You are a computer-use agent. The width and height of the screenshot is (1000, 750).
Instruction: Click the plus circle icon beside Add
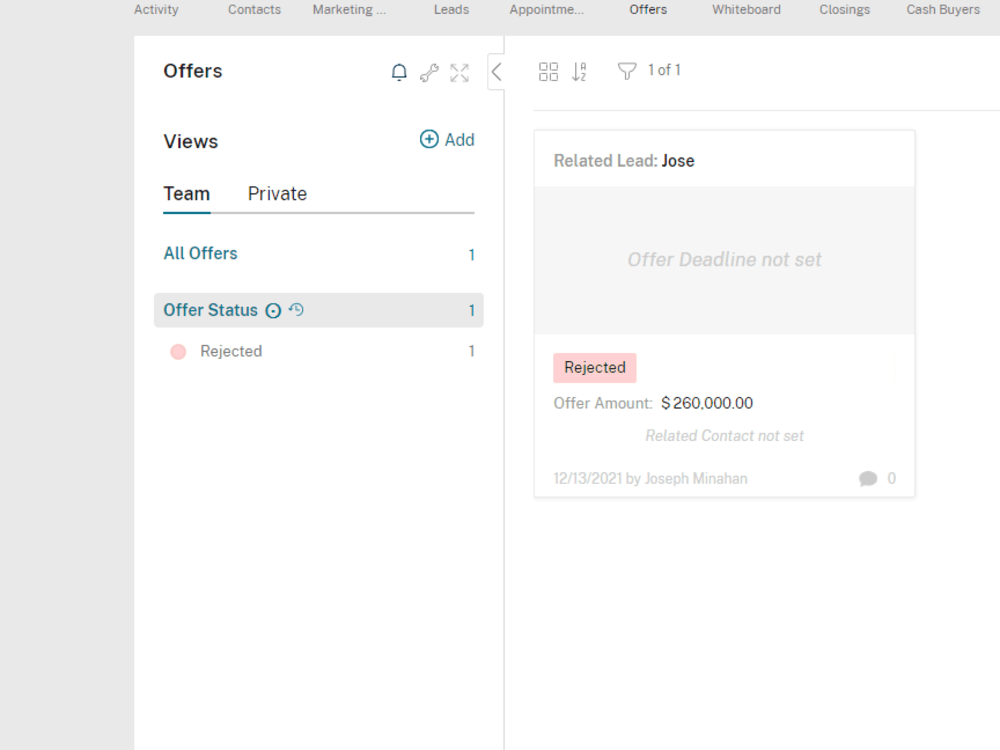pos(429,139)
